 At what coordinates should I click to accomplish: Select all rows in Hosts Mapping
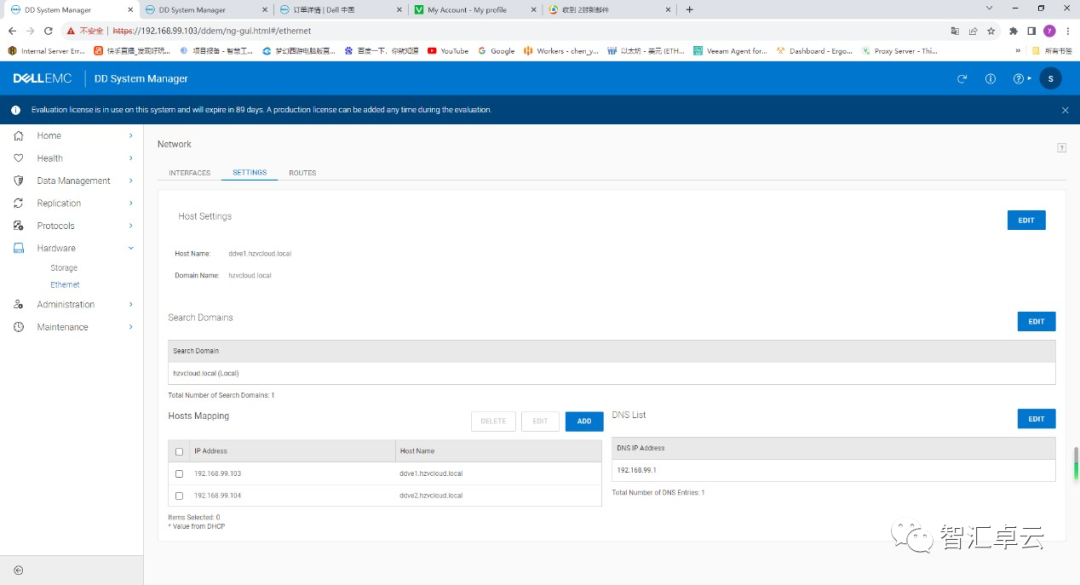tap(179, 452)
